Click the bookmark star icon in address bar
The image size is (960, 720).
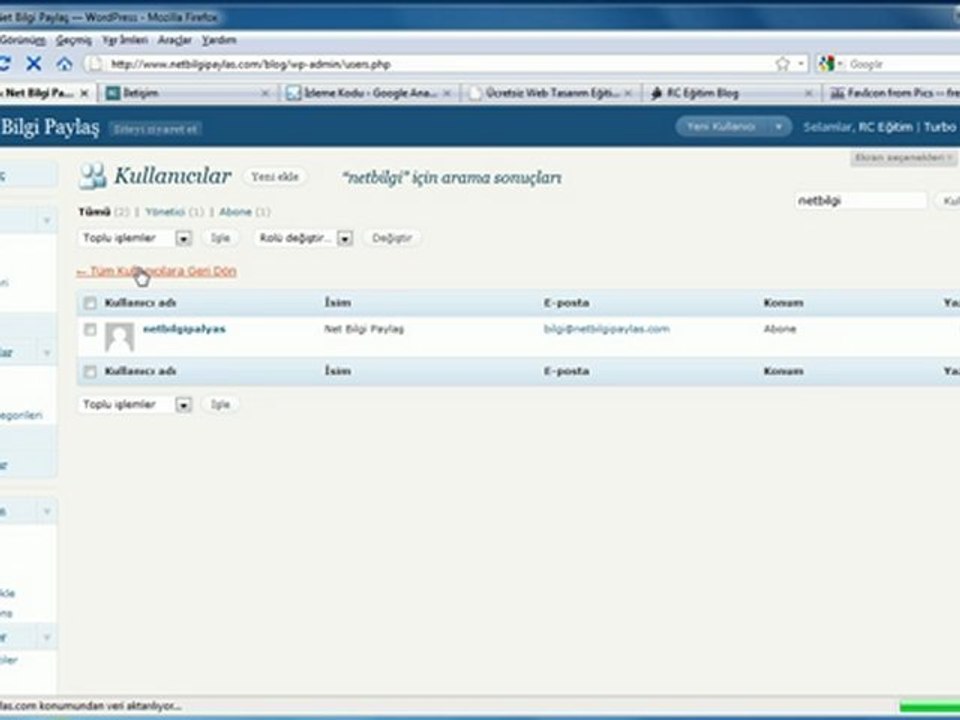tap(782, 64)
